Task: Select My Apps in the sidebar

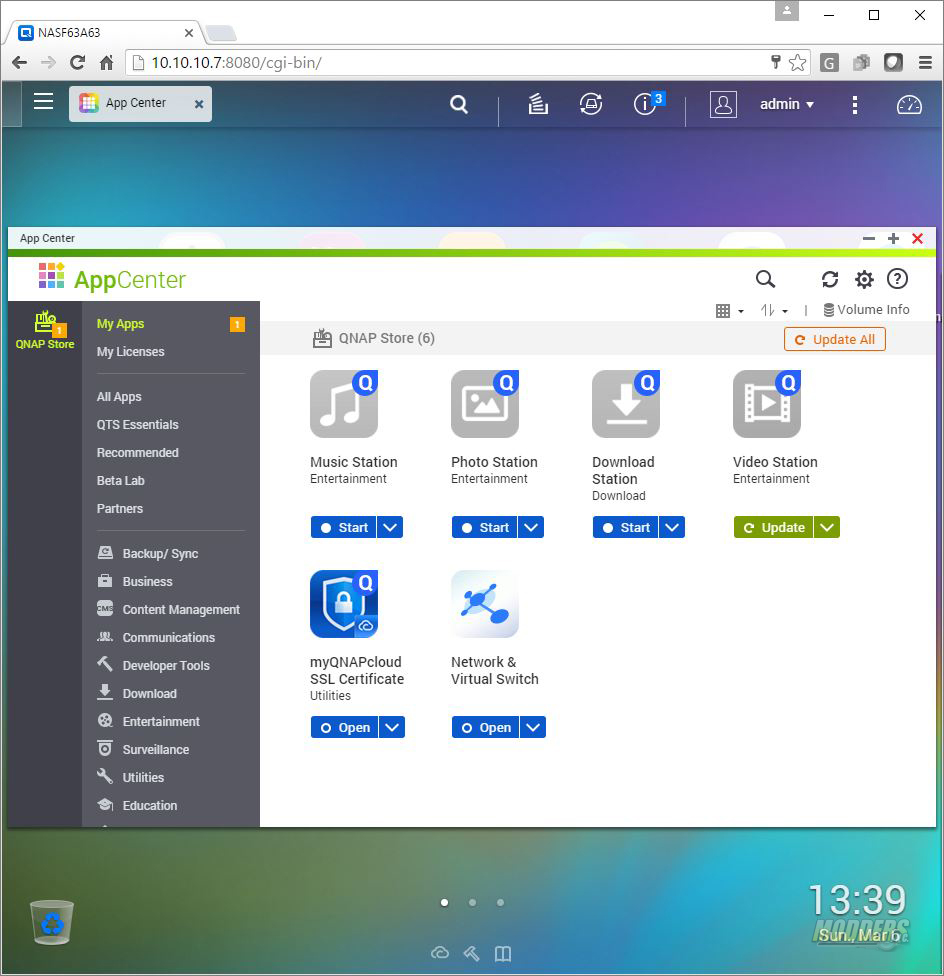Action: click(x=120, y=324)
